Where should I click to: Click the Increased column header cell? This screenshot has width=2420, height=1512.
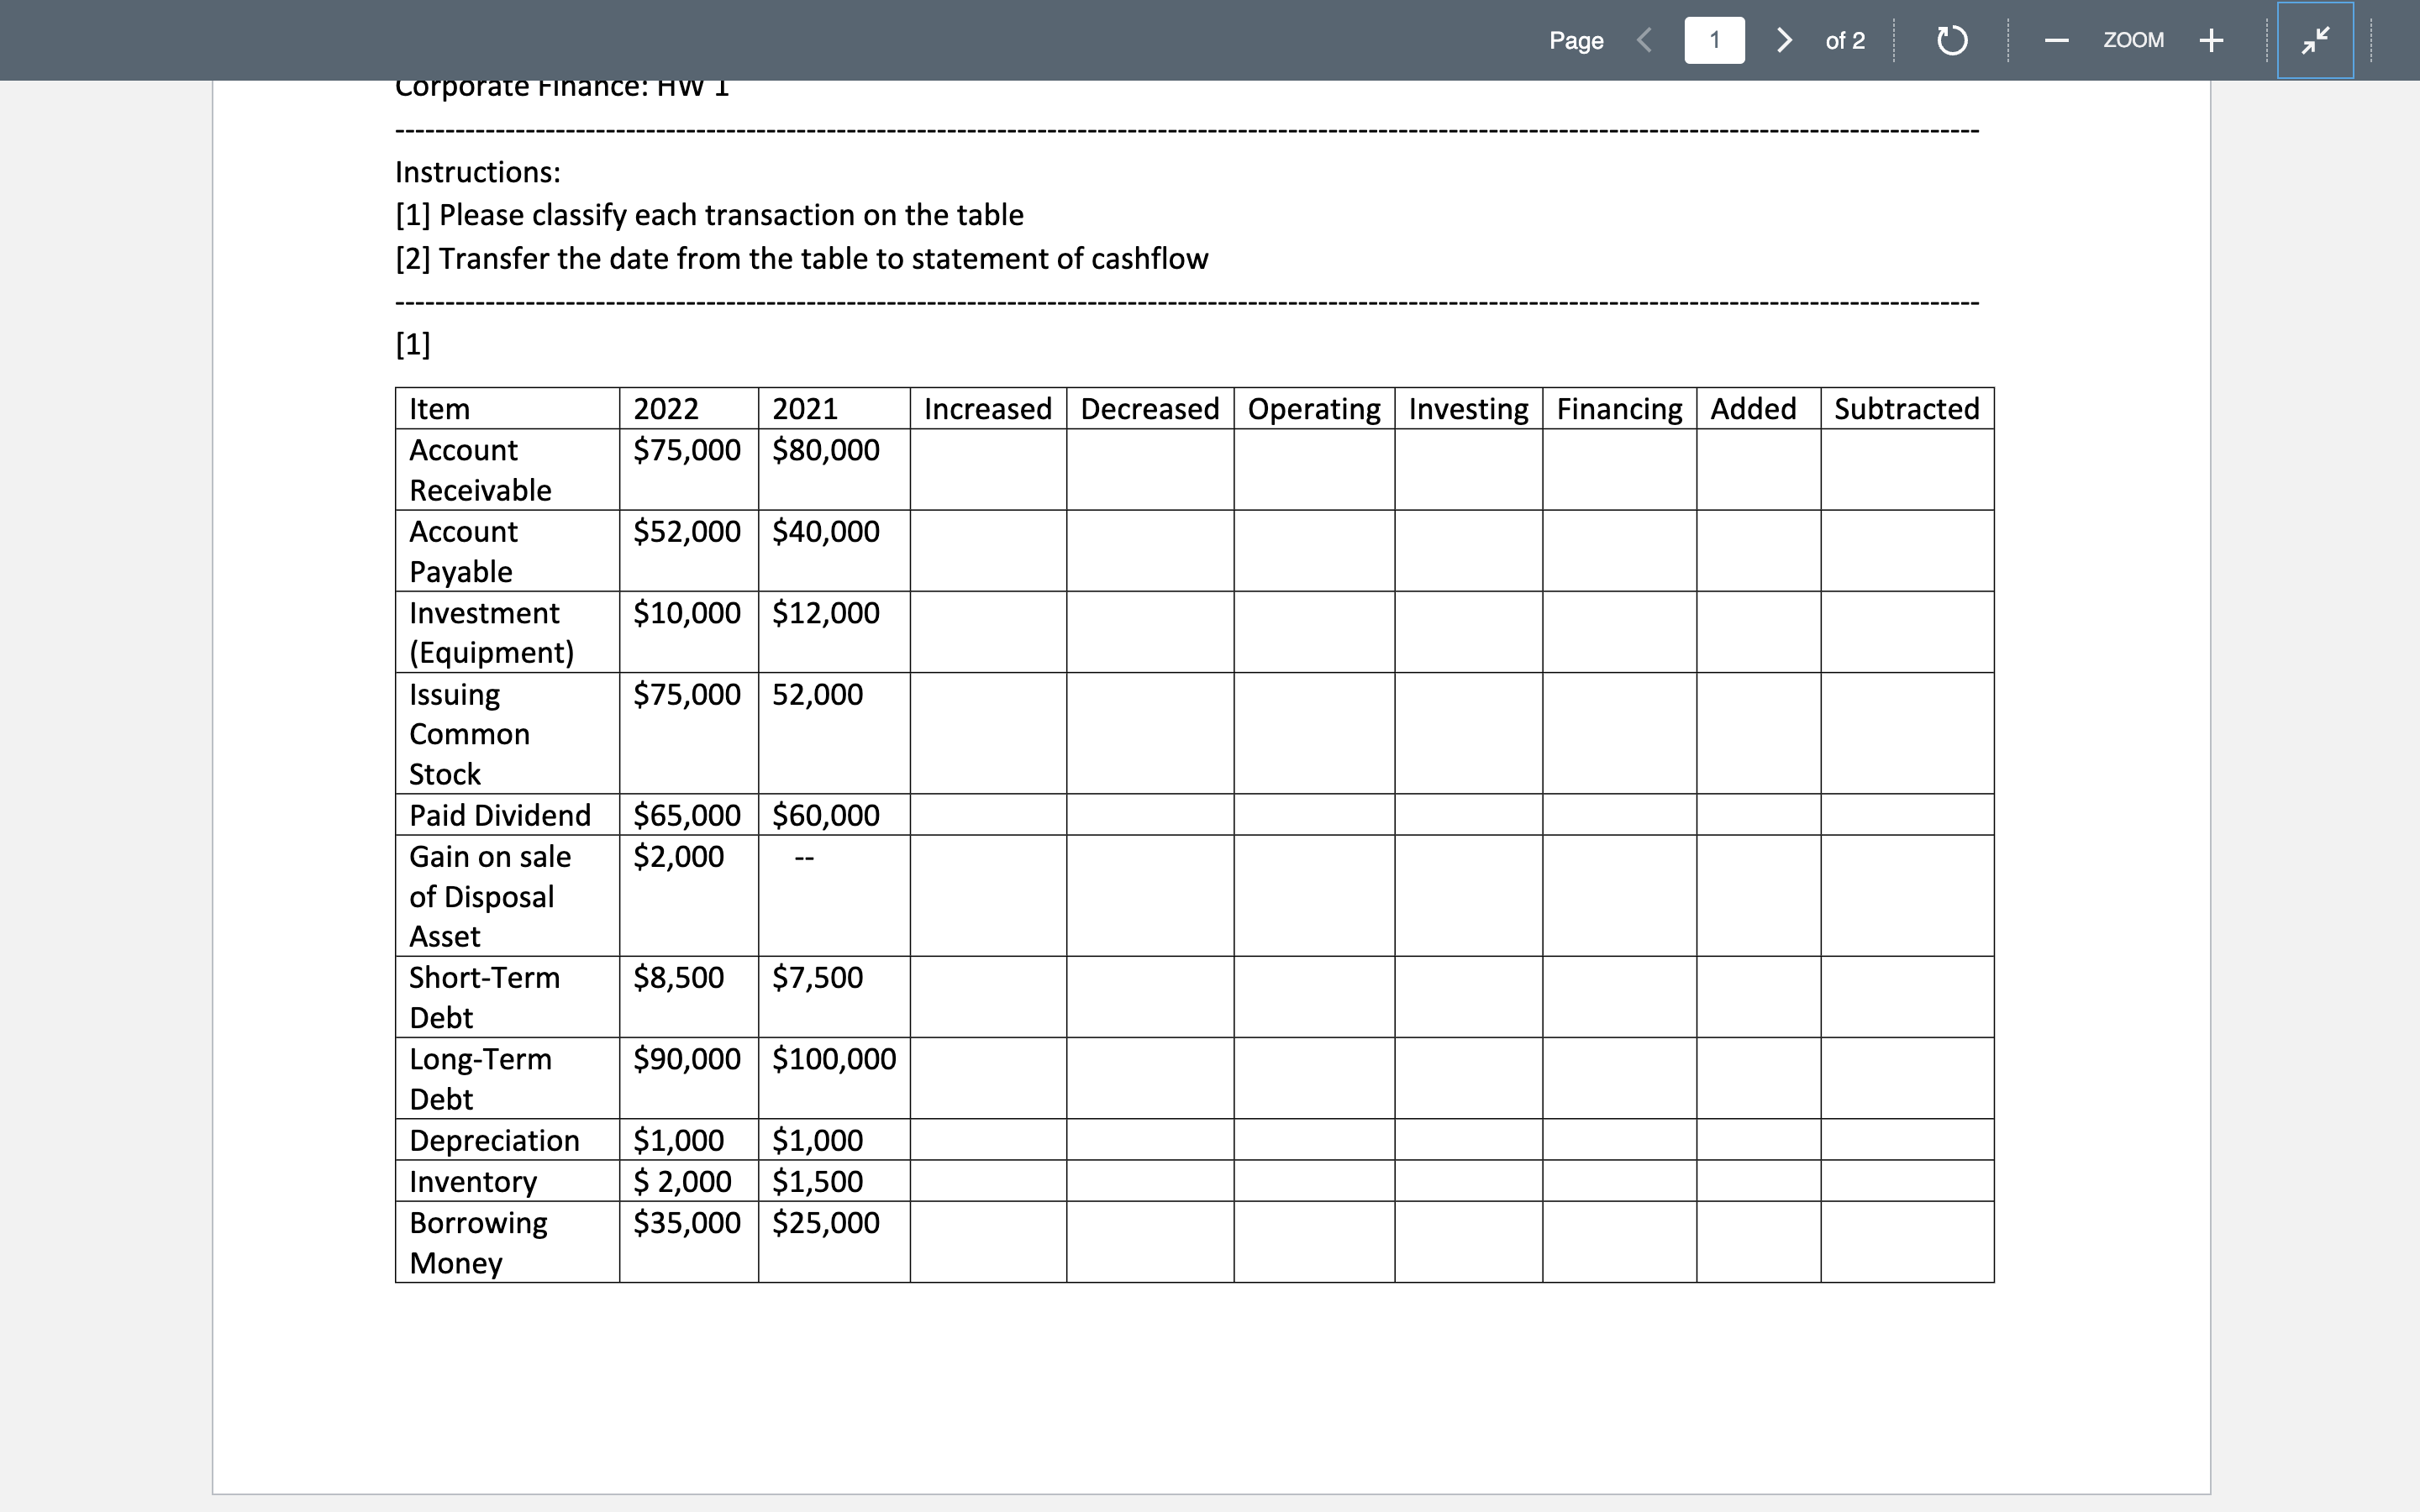[987, 409]
